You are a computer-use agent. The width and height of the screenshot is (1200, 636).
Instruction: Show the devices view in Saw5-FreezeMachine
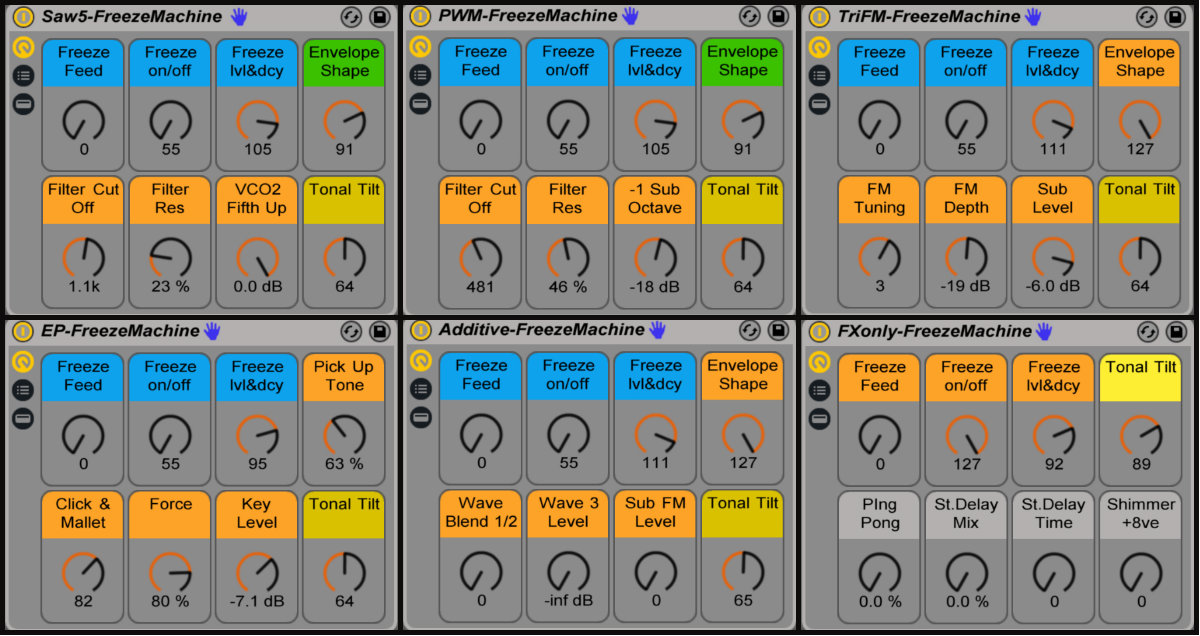(23, 103)
